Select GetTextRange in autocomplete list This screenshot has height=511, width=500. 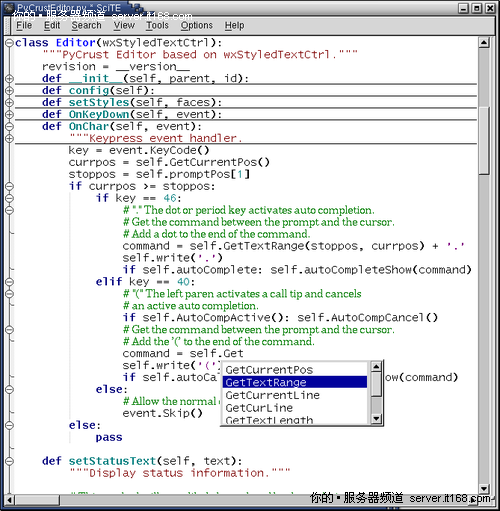tap(295, 382)
